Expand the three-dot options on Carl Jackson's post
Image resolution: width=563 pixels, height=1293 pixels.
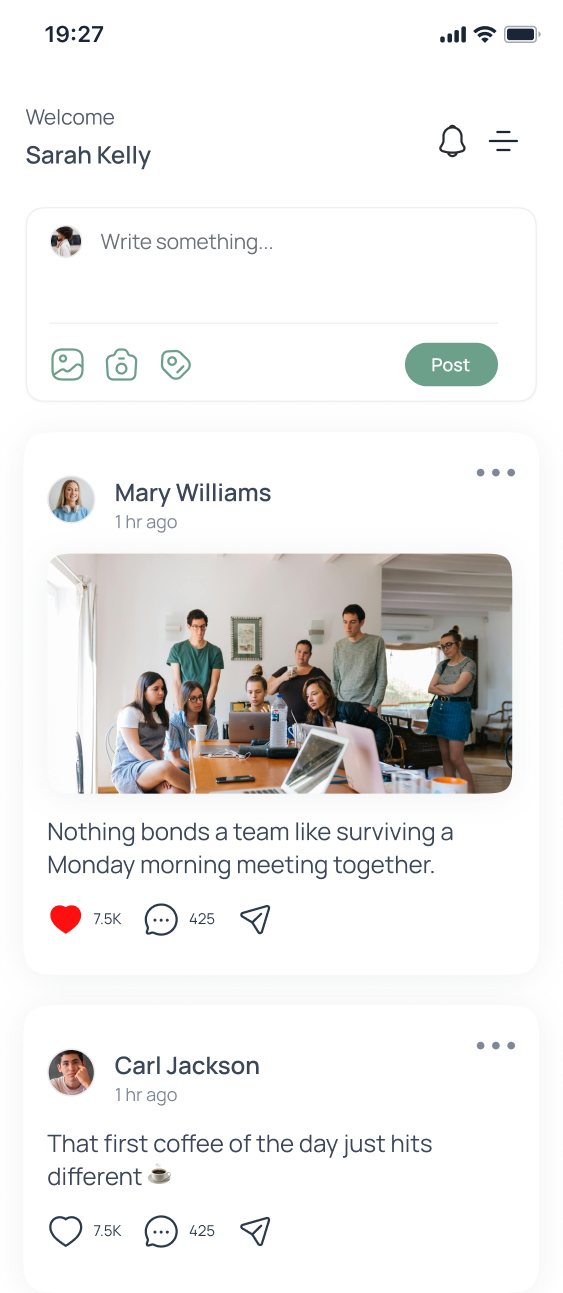click(496, 1046)
